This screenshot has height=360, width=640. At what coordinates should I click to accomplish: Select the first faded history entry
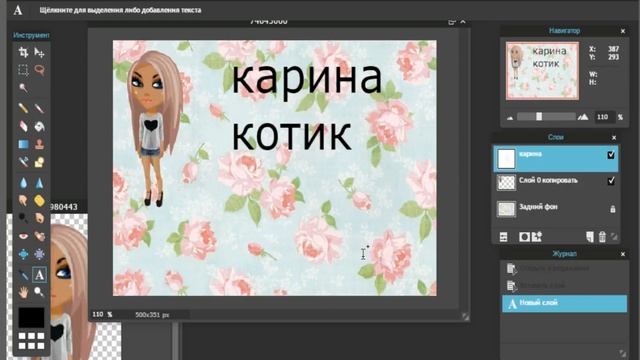coord(564,269)
